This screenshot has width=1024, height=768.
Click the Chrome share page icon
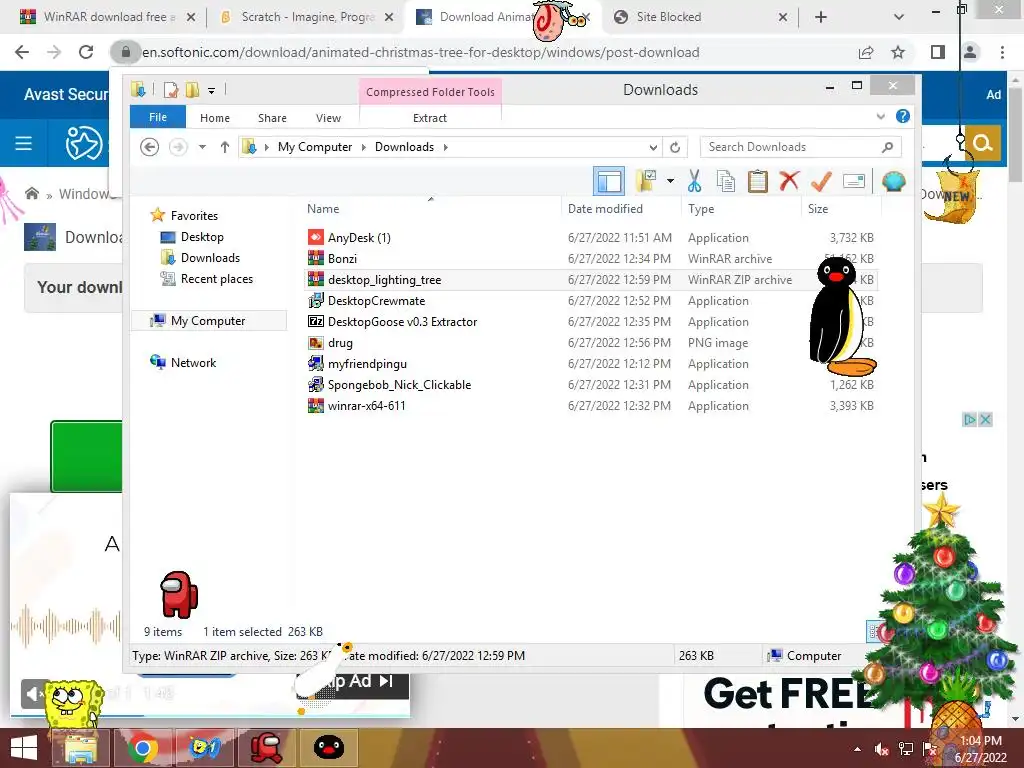click(x=866, y=52)
